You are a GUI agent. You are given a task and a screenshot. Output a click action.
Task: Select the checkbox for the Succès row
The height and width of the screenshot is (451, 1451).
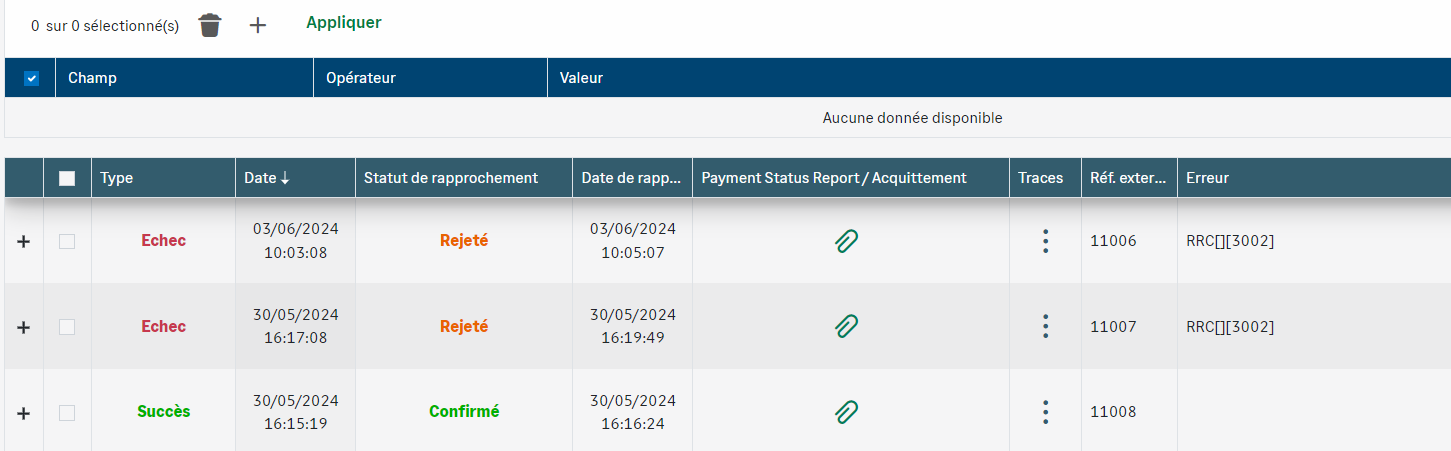tap(67, 412)
